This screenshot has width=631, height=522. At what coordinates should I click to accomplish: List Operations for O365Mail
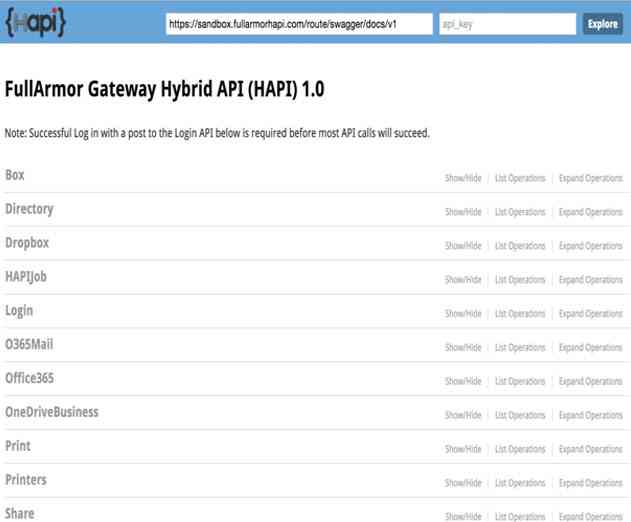(x=520, y=347)
